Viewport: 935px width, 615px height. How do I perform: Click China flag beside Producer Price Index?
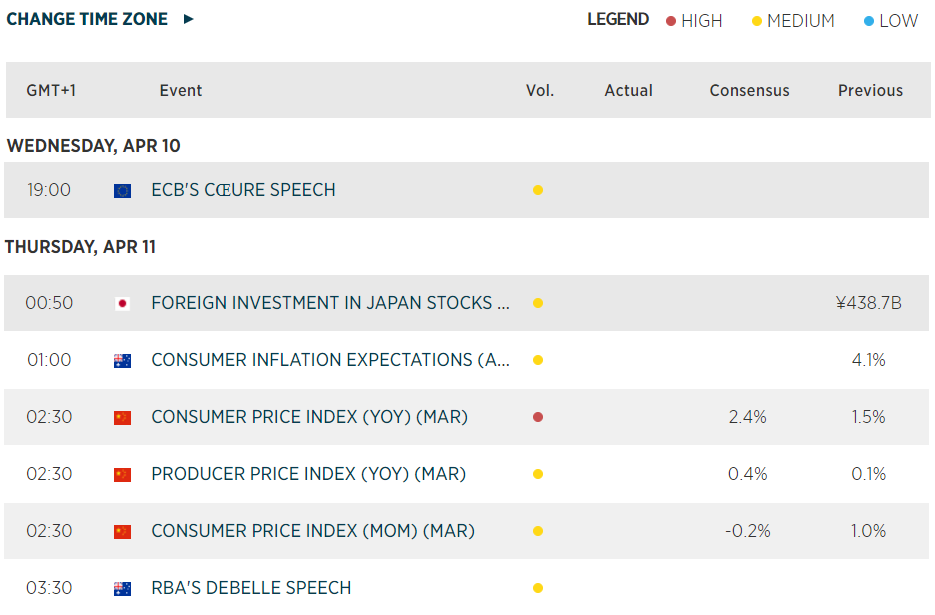point(123,474)
